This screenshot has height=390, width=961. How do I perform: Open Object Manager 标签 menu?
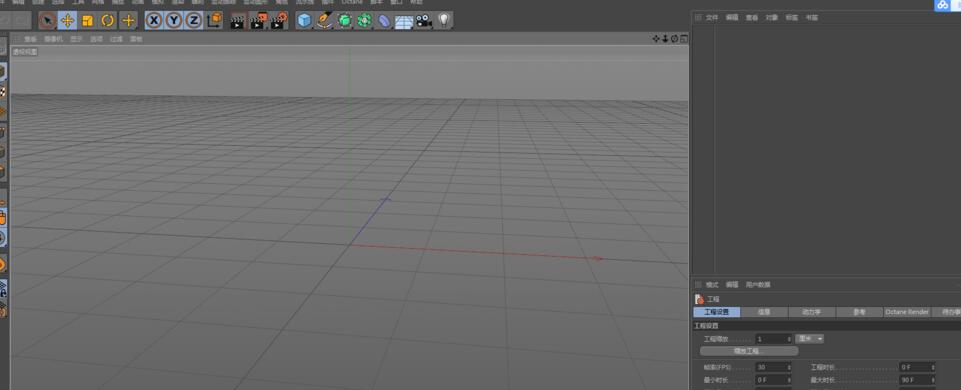pos(791,18)
